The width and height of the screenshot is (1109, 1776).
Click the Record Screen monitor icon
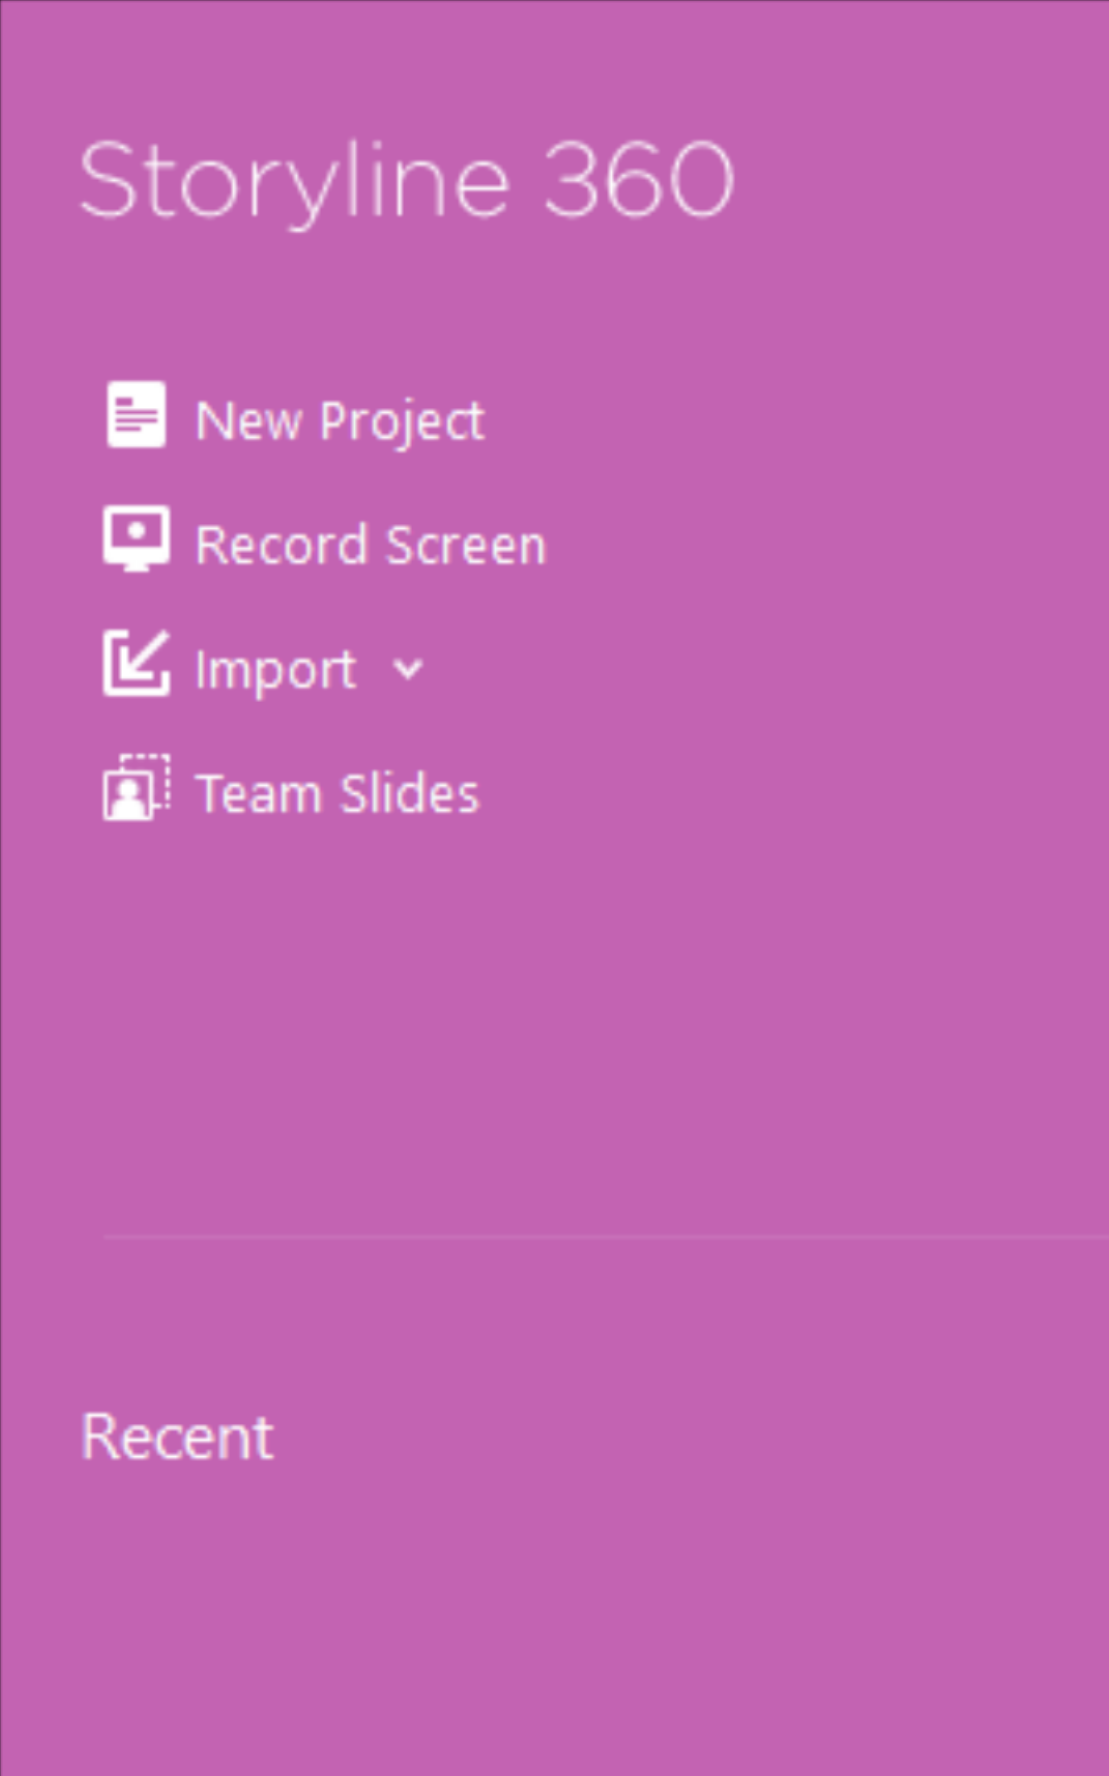click(136, 539)
